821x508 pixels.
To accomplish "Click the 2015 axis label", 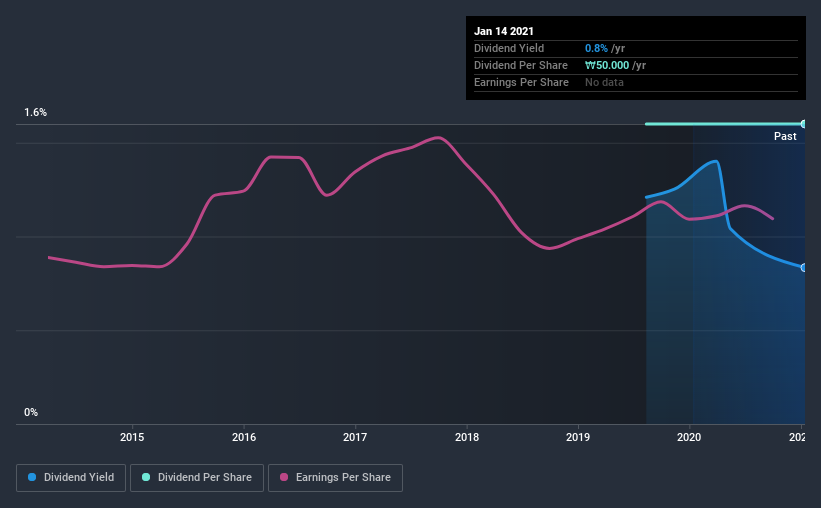I will [x=132, y=437].
